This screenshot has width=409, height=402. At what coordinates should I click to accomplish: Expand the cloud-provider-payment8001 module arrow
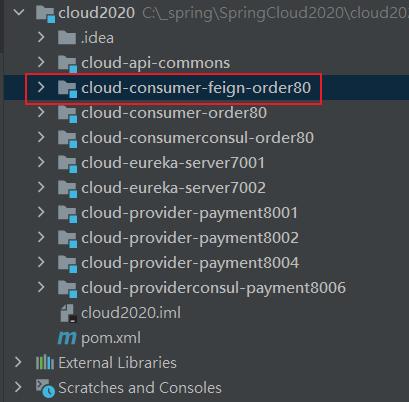[41, 212]
